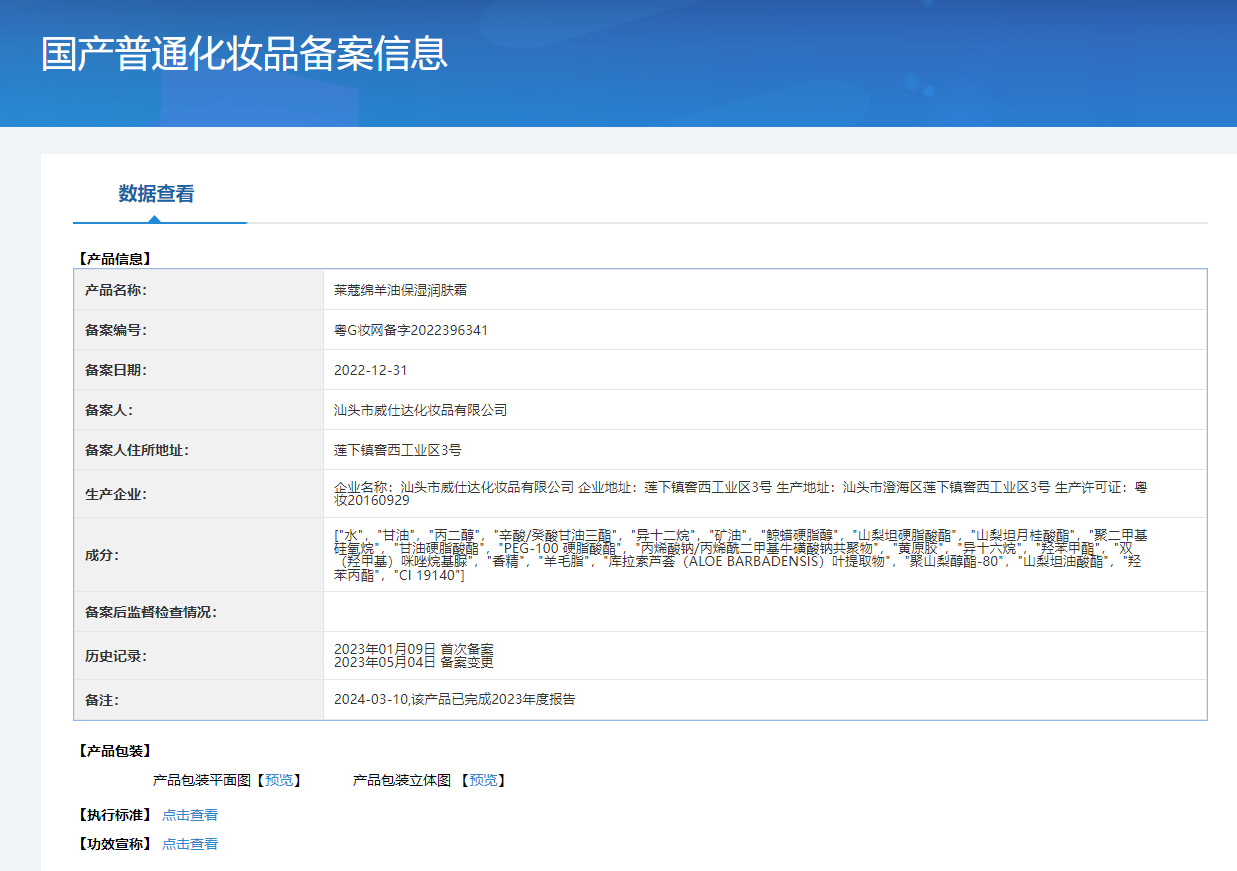
Task: Select the 2023年05月04日 备案变更 history entry
Action: (x=414, y=662)
